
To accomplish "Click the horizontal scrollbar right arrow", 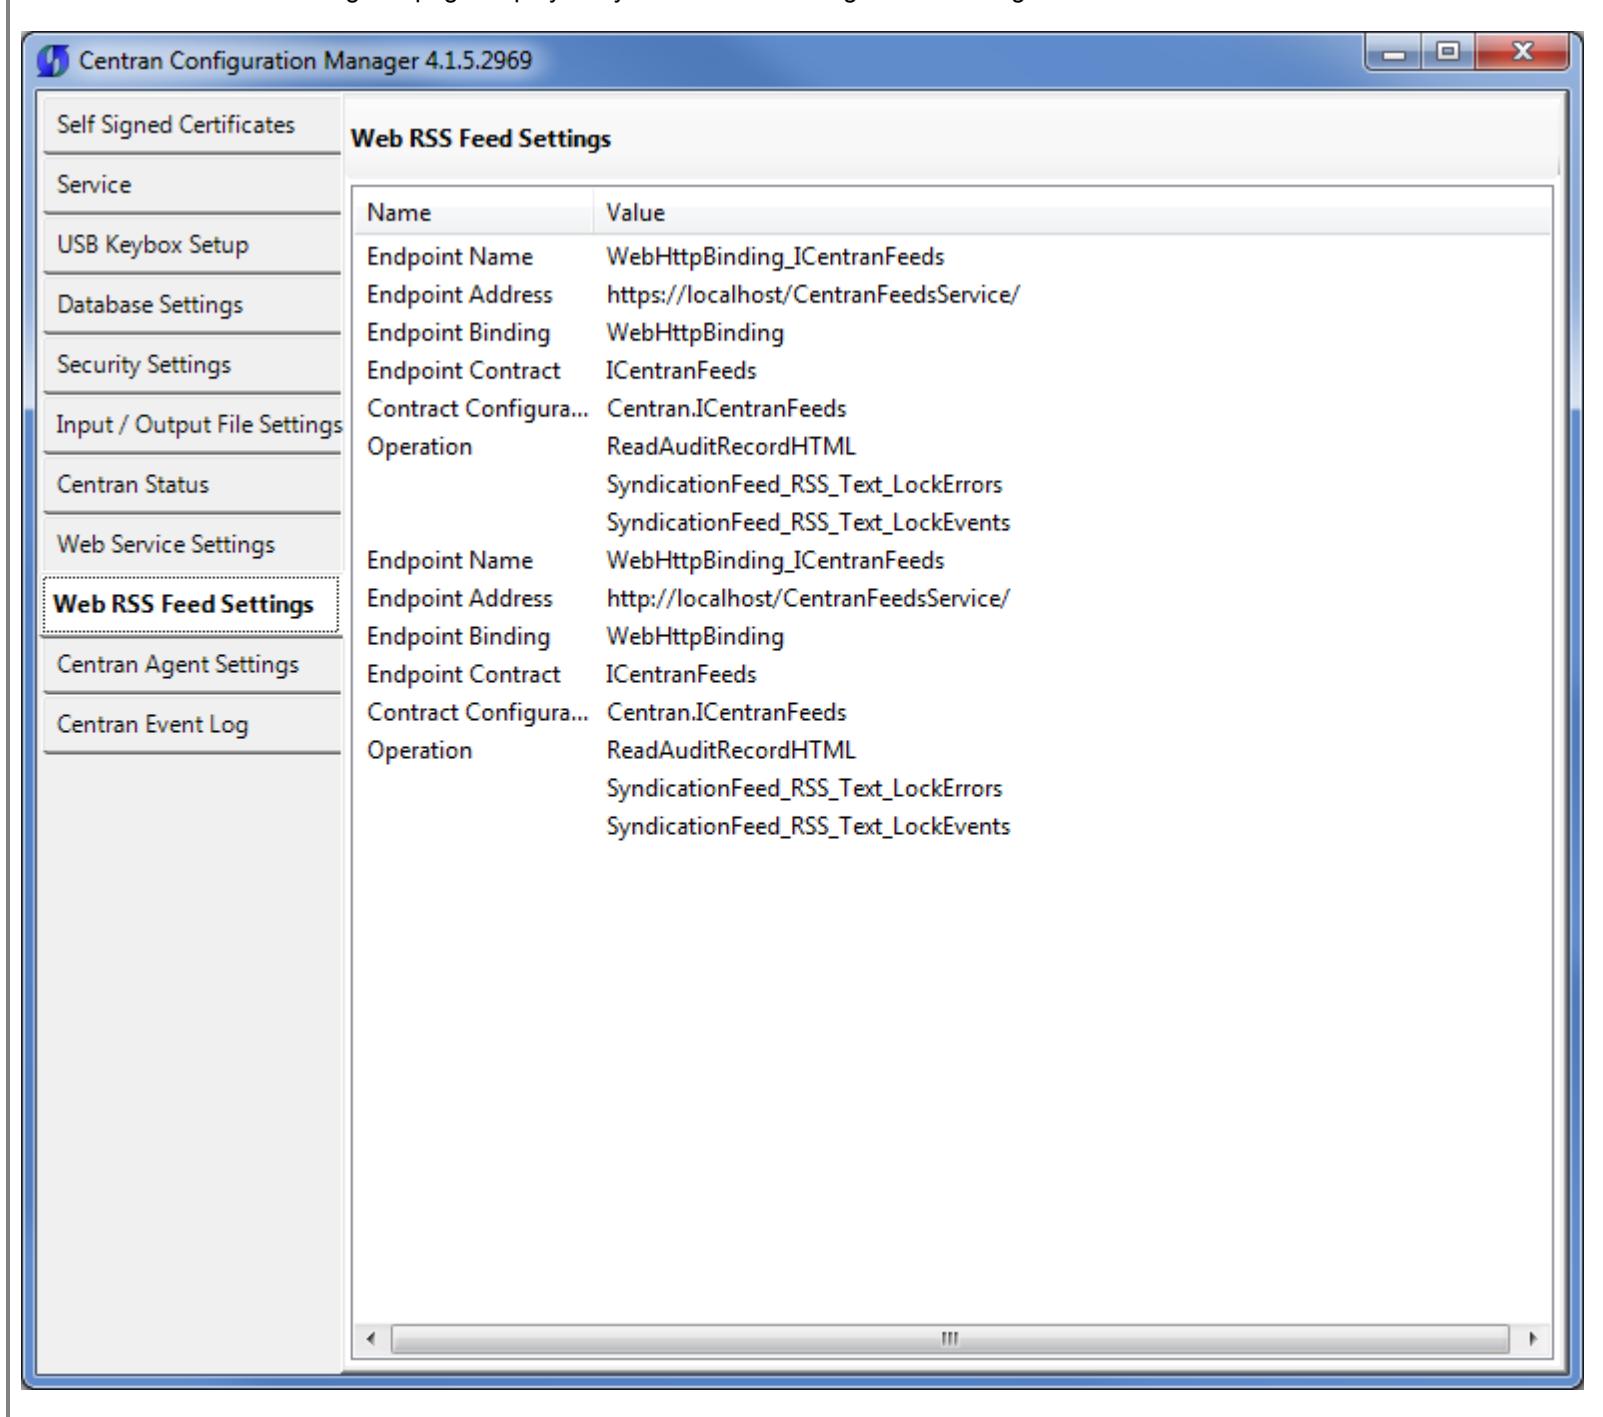I will click(x=1535, y=1338).
